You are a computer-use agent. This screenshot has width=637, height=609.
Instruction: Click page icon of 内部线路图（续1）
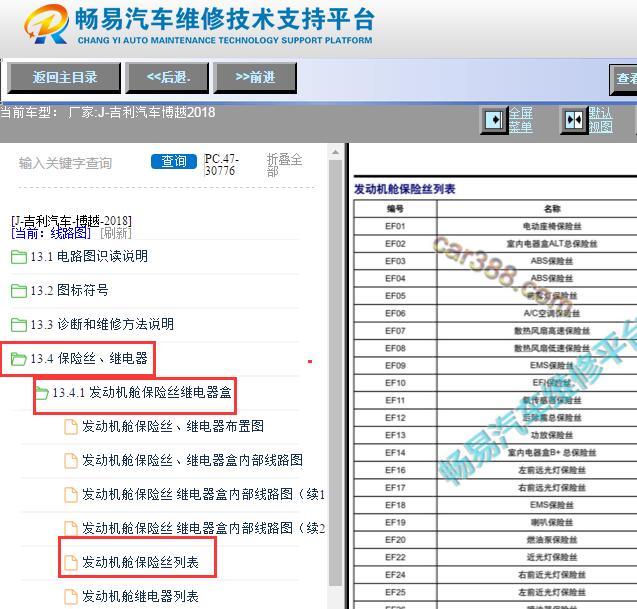pos(71,495)
